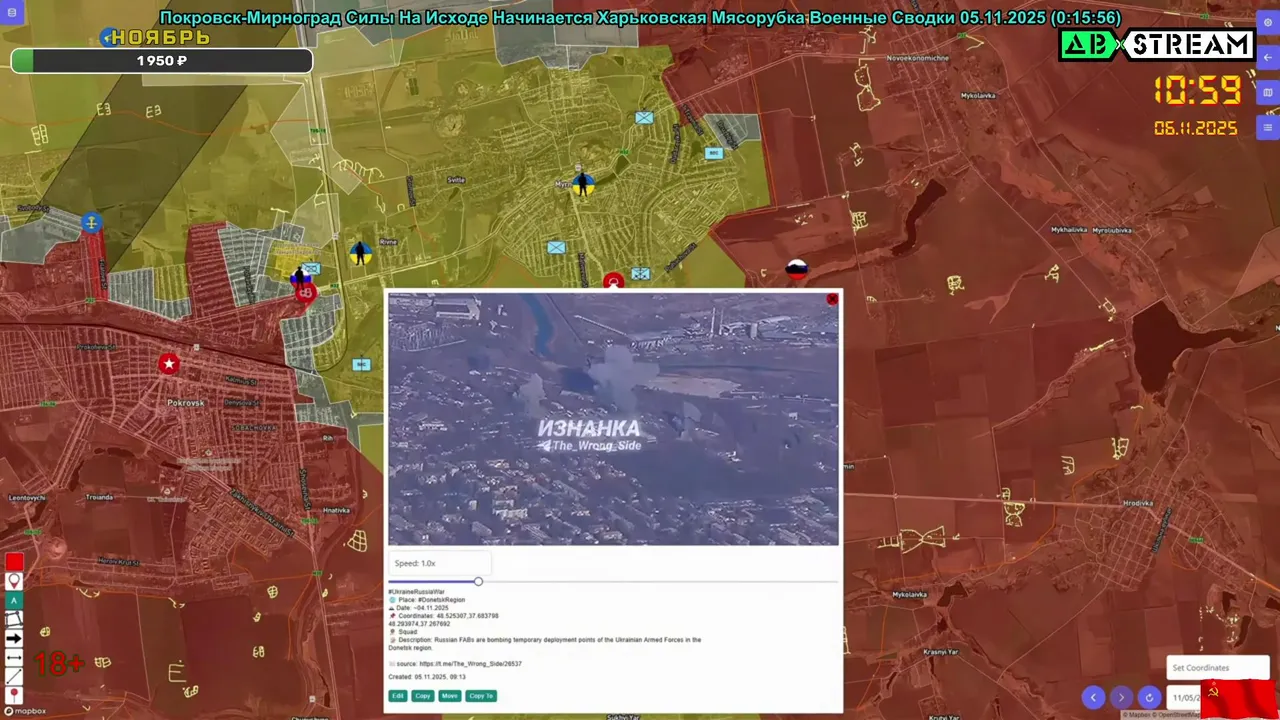
Task: Click the Ukrainian soldier marker near Rivne
Action: click(x=361, y=253)
